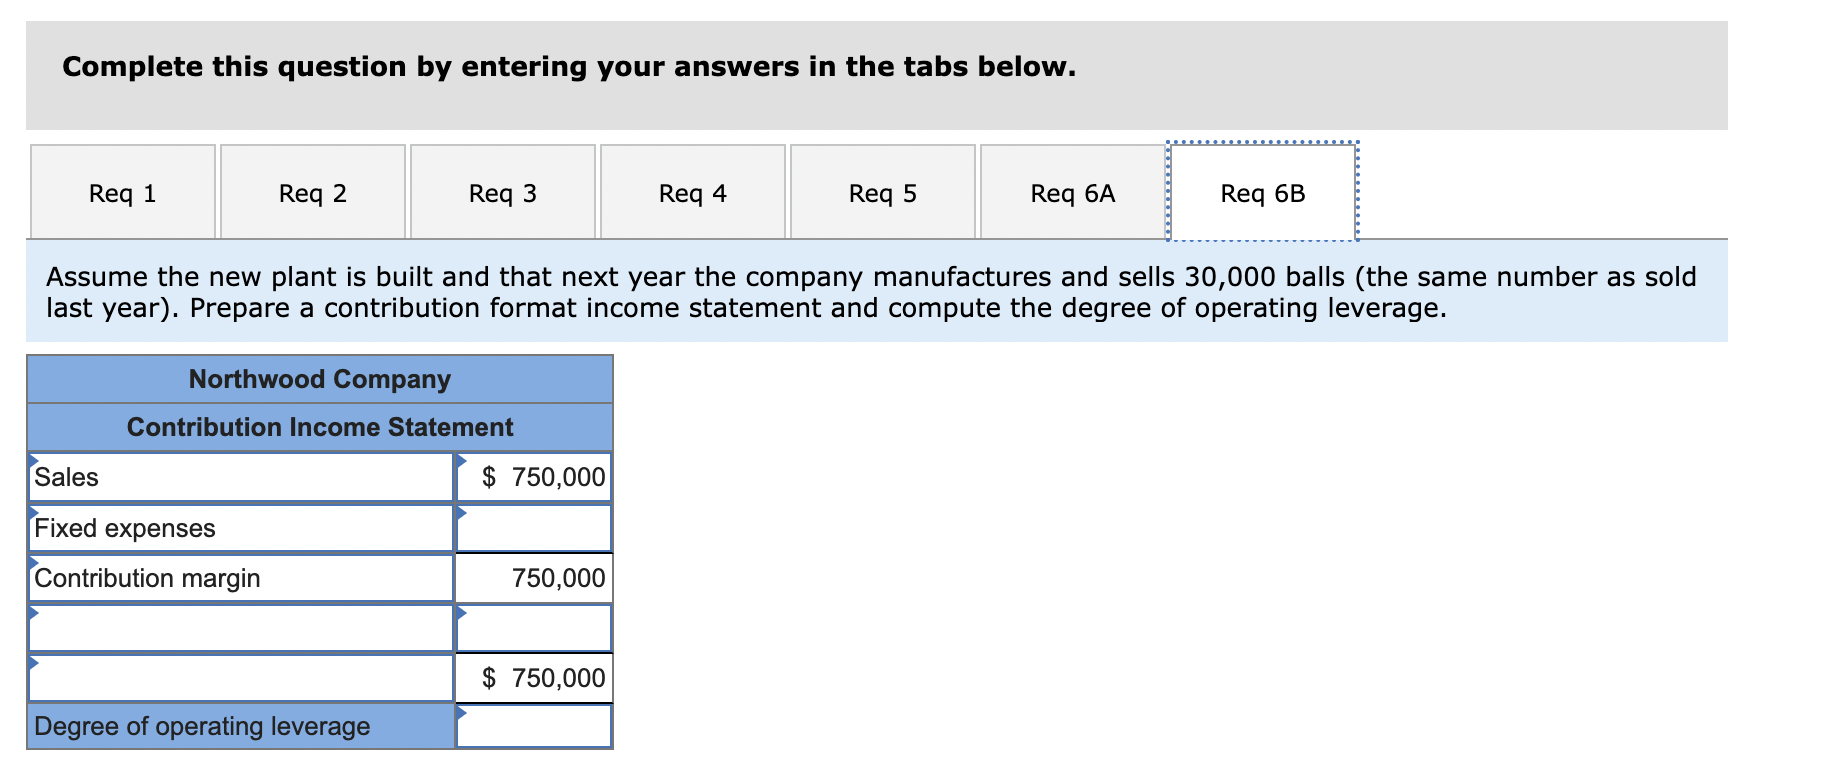Click the Northwood Company table header
This screenshot has width=1838, height=768.
pos(320,379)
